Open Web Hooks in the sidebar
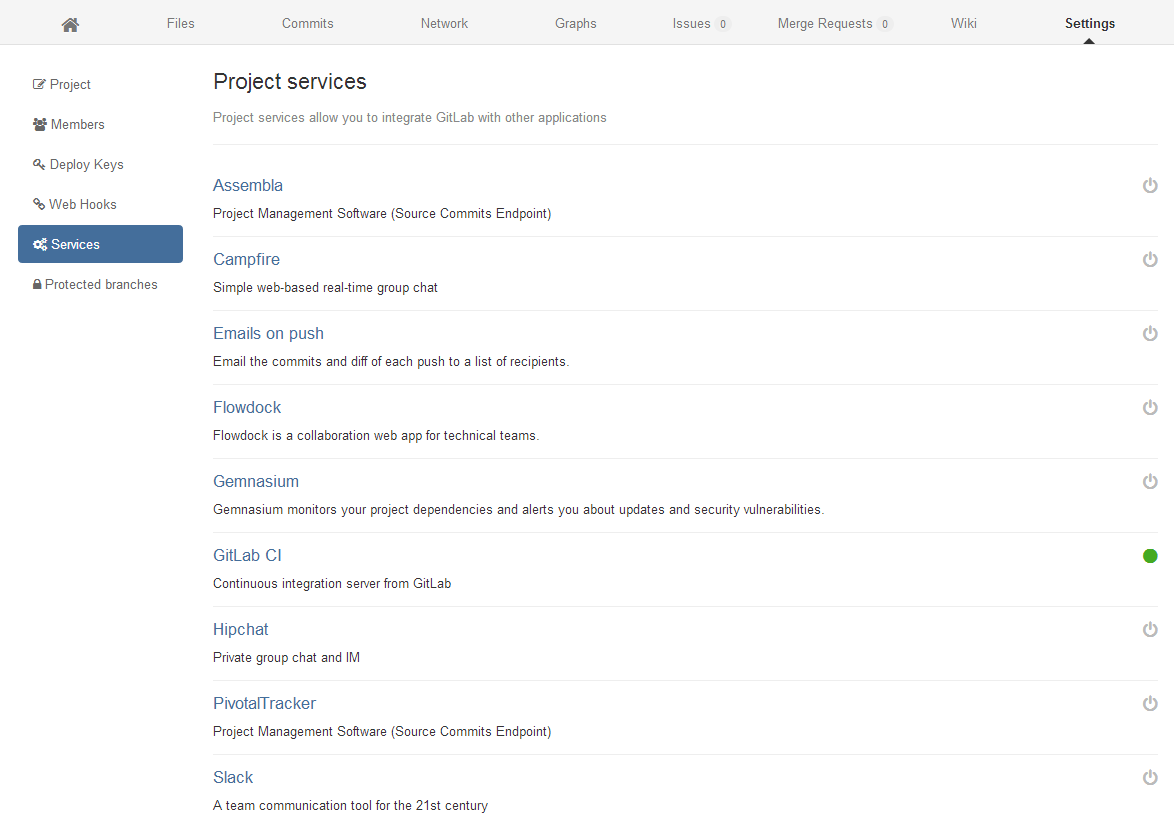This screenshot has width=1174, height=820. (100, 204)
